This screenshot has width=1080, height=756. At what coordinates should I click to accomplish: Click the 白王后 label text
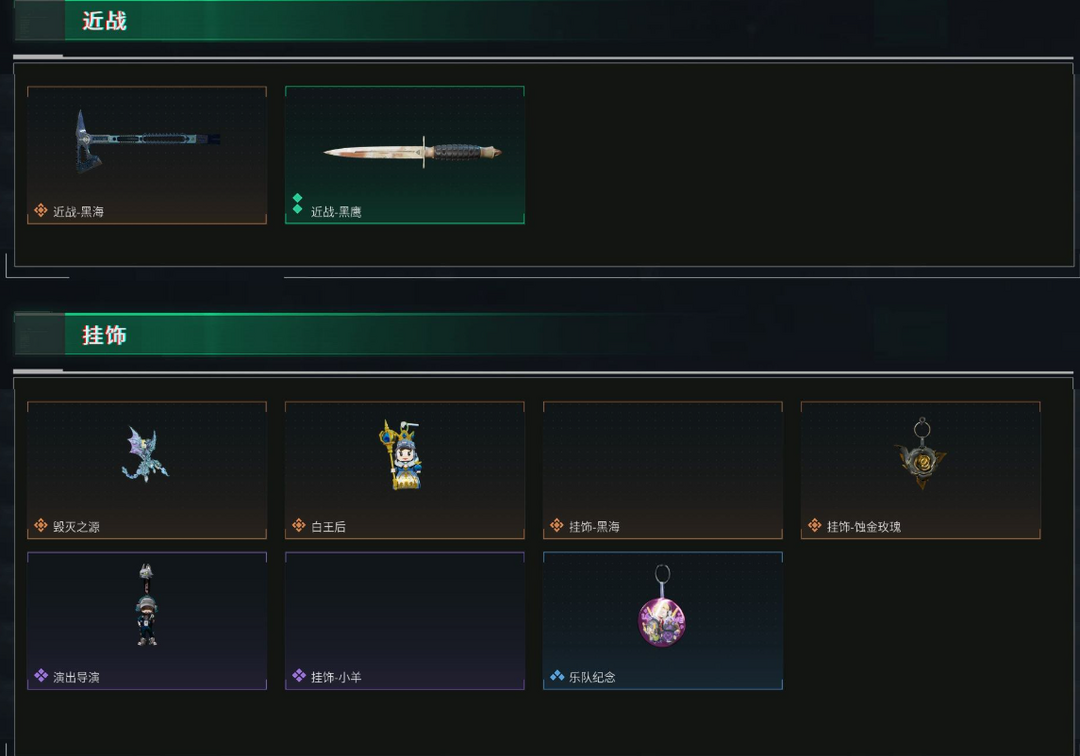click(x=329, y=527)
